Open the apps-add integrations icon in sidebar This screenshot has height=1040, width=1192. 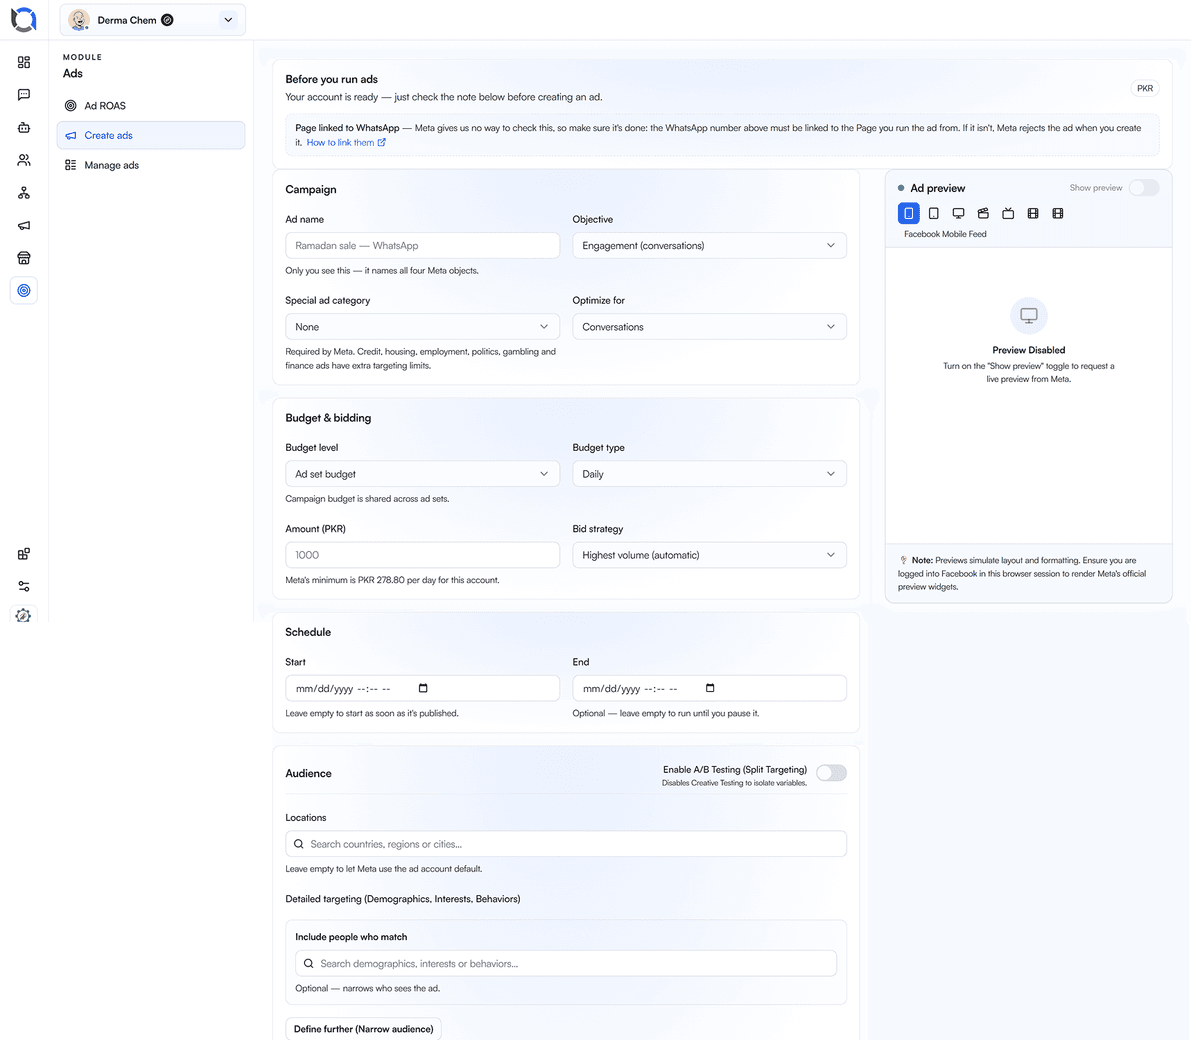[x=24, y=553]
